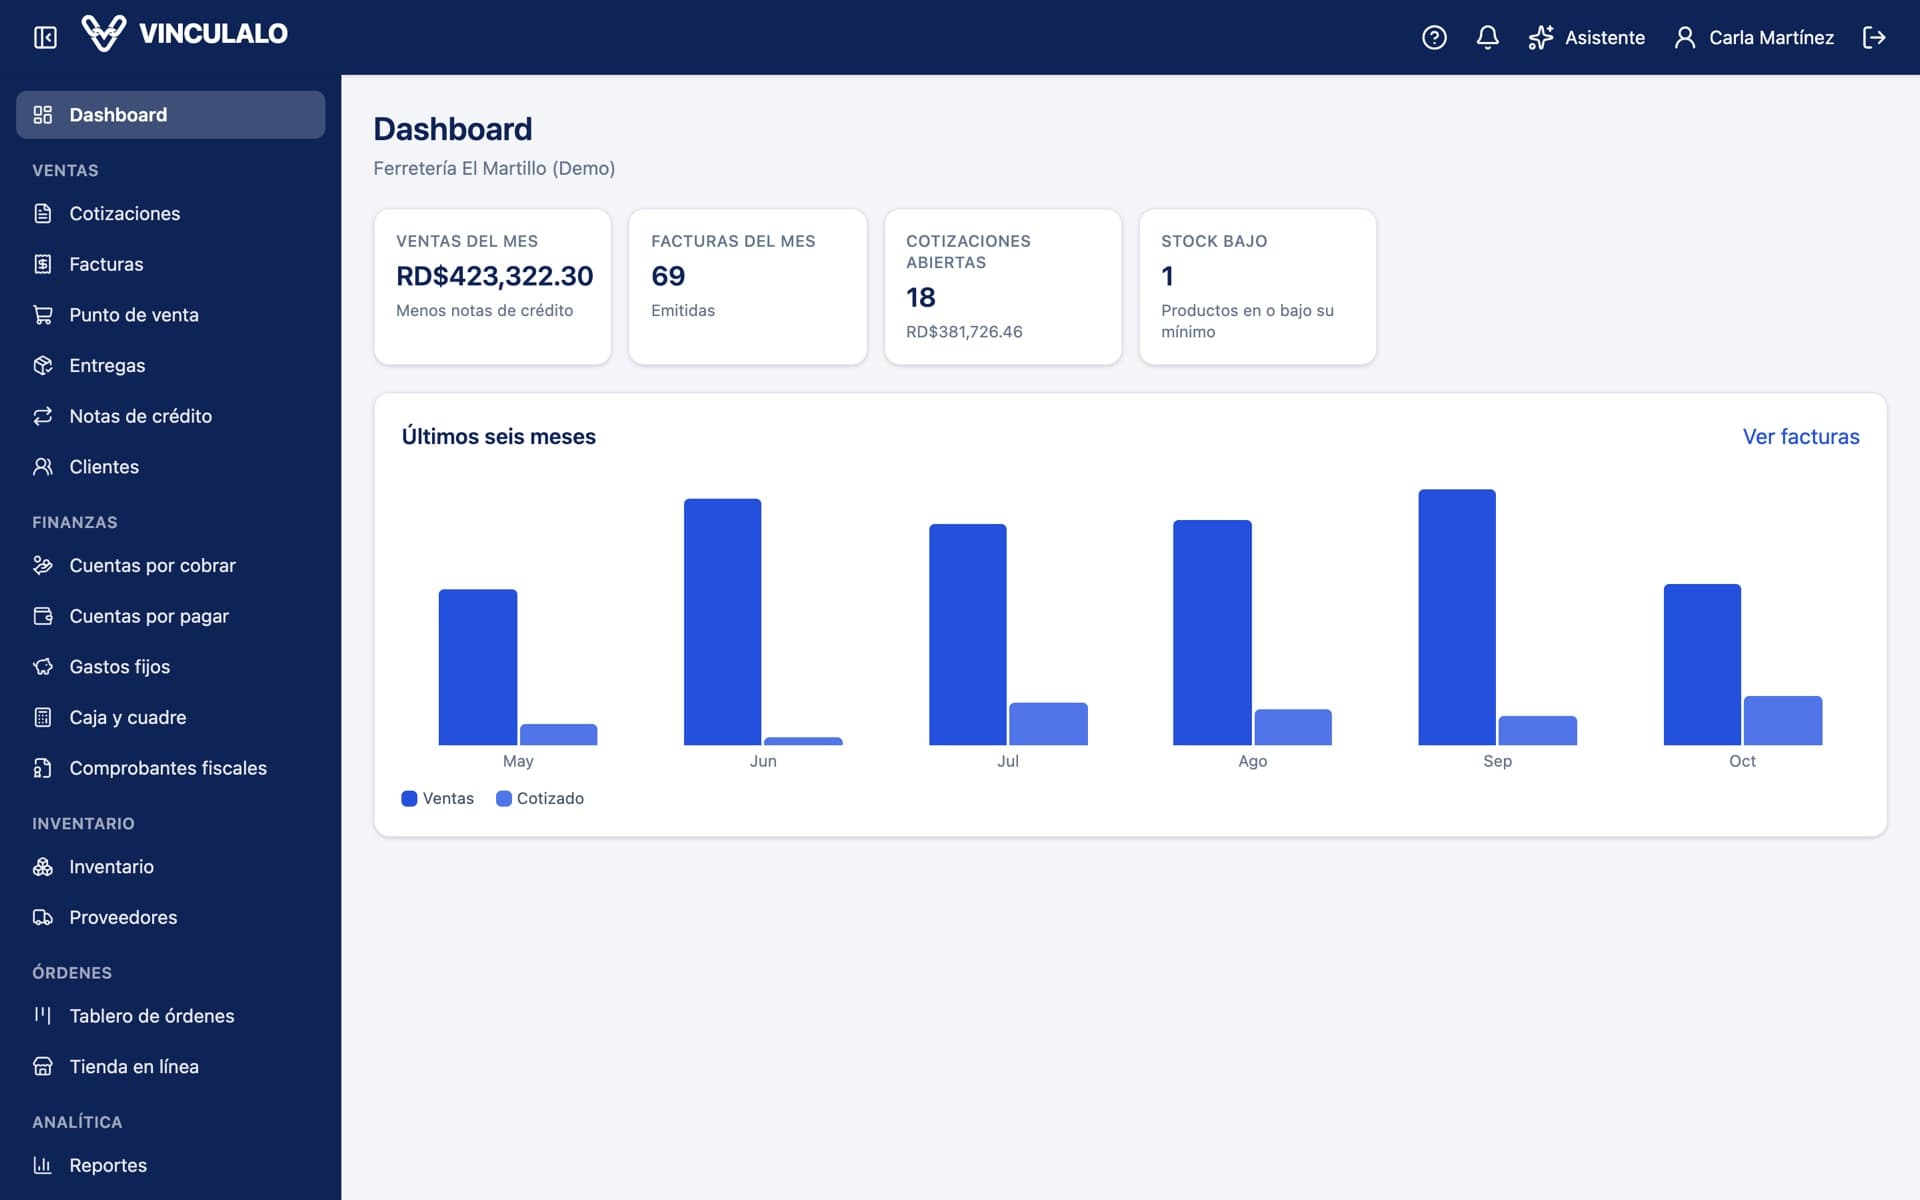Click the Ventas legend color swatch

[409, 798]
